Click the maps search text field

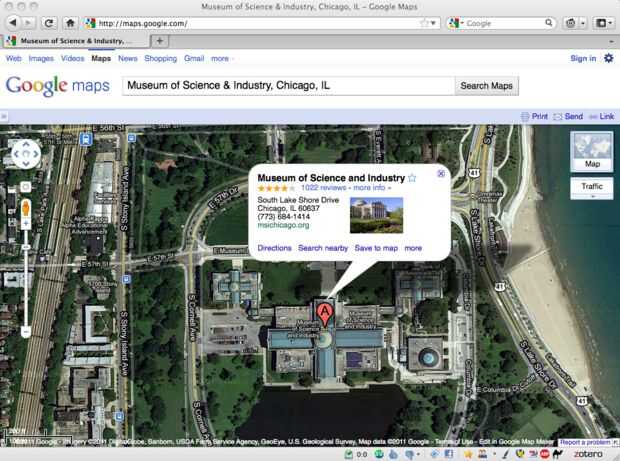[x=289, y=85]
